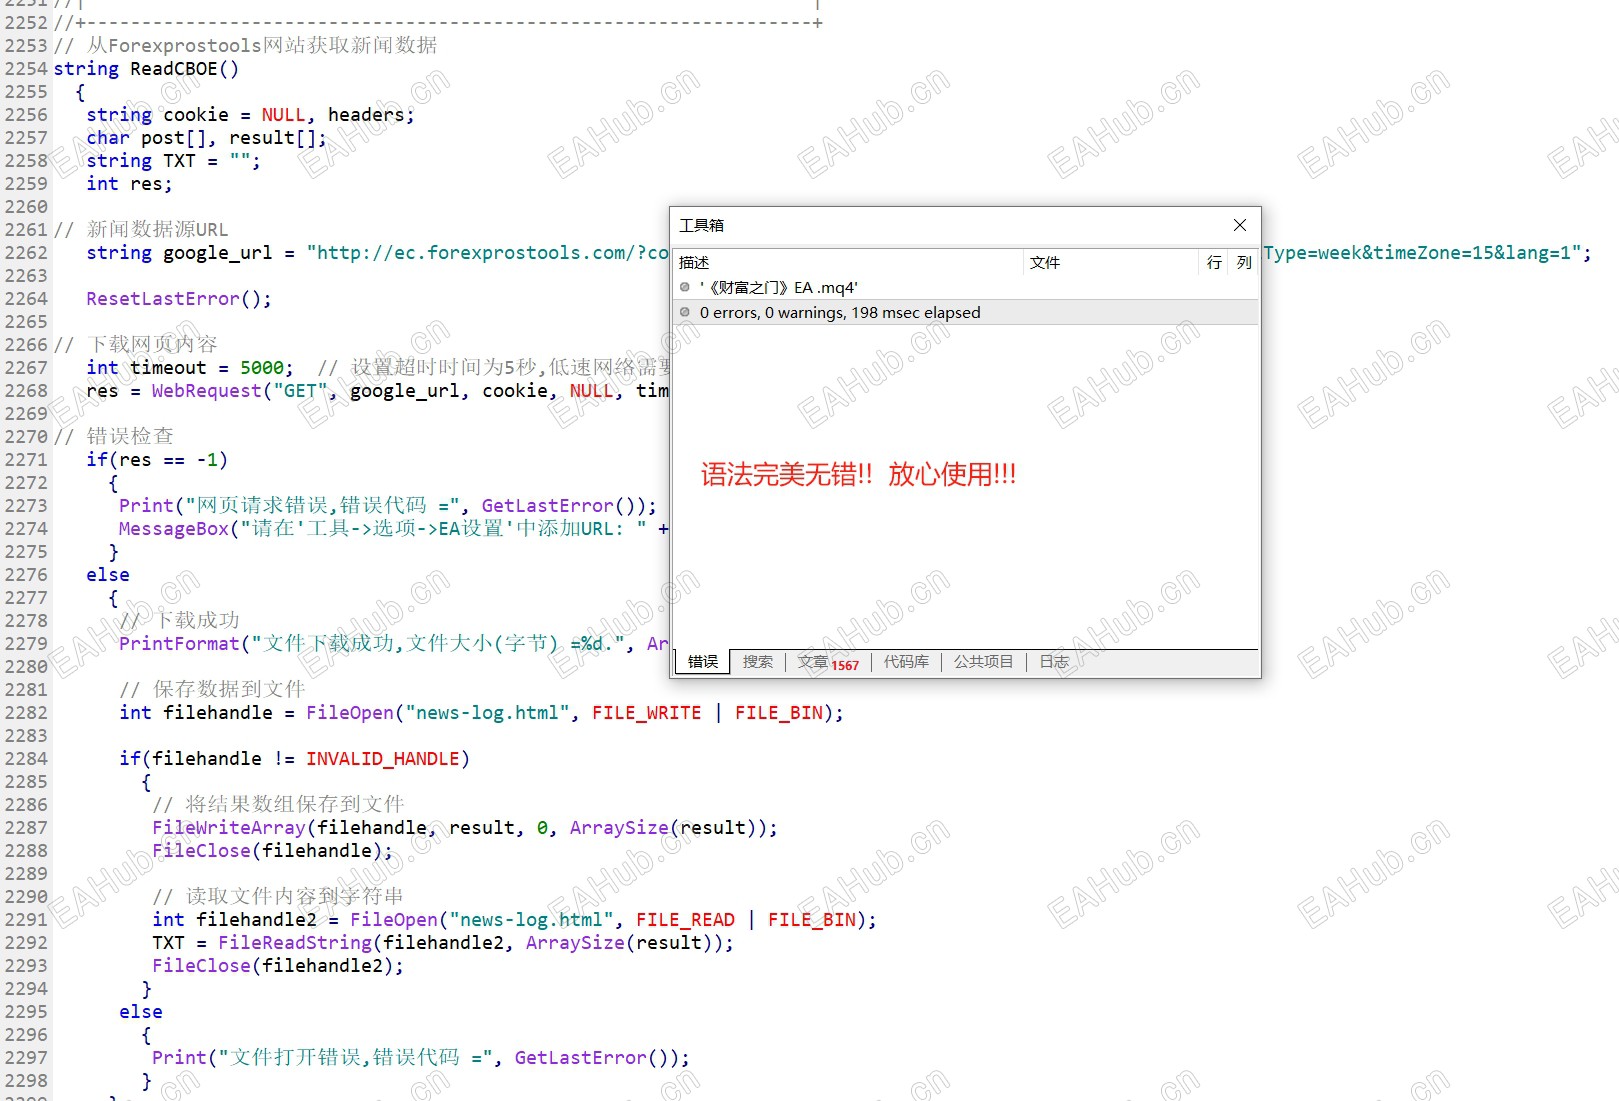1619x1101 pixels.
Task: Click the 文件 column header
Action: tap(1110, 262)
